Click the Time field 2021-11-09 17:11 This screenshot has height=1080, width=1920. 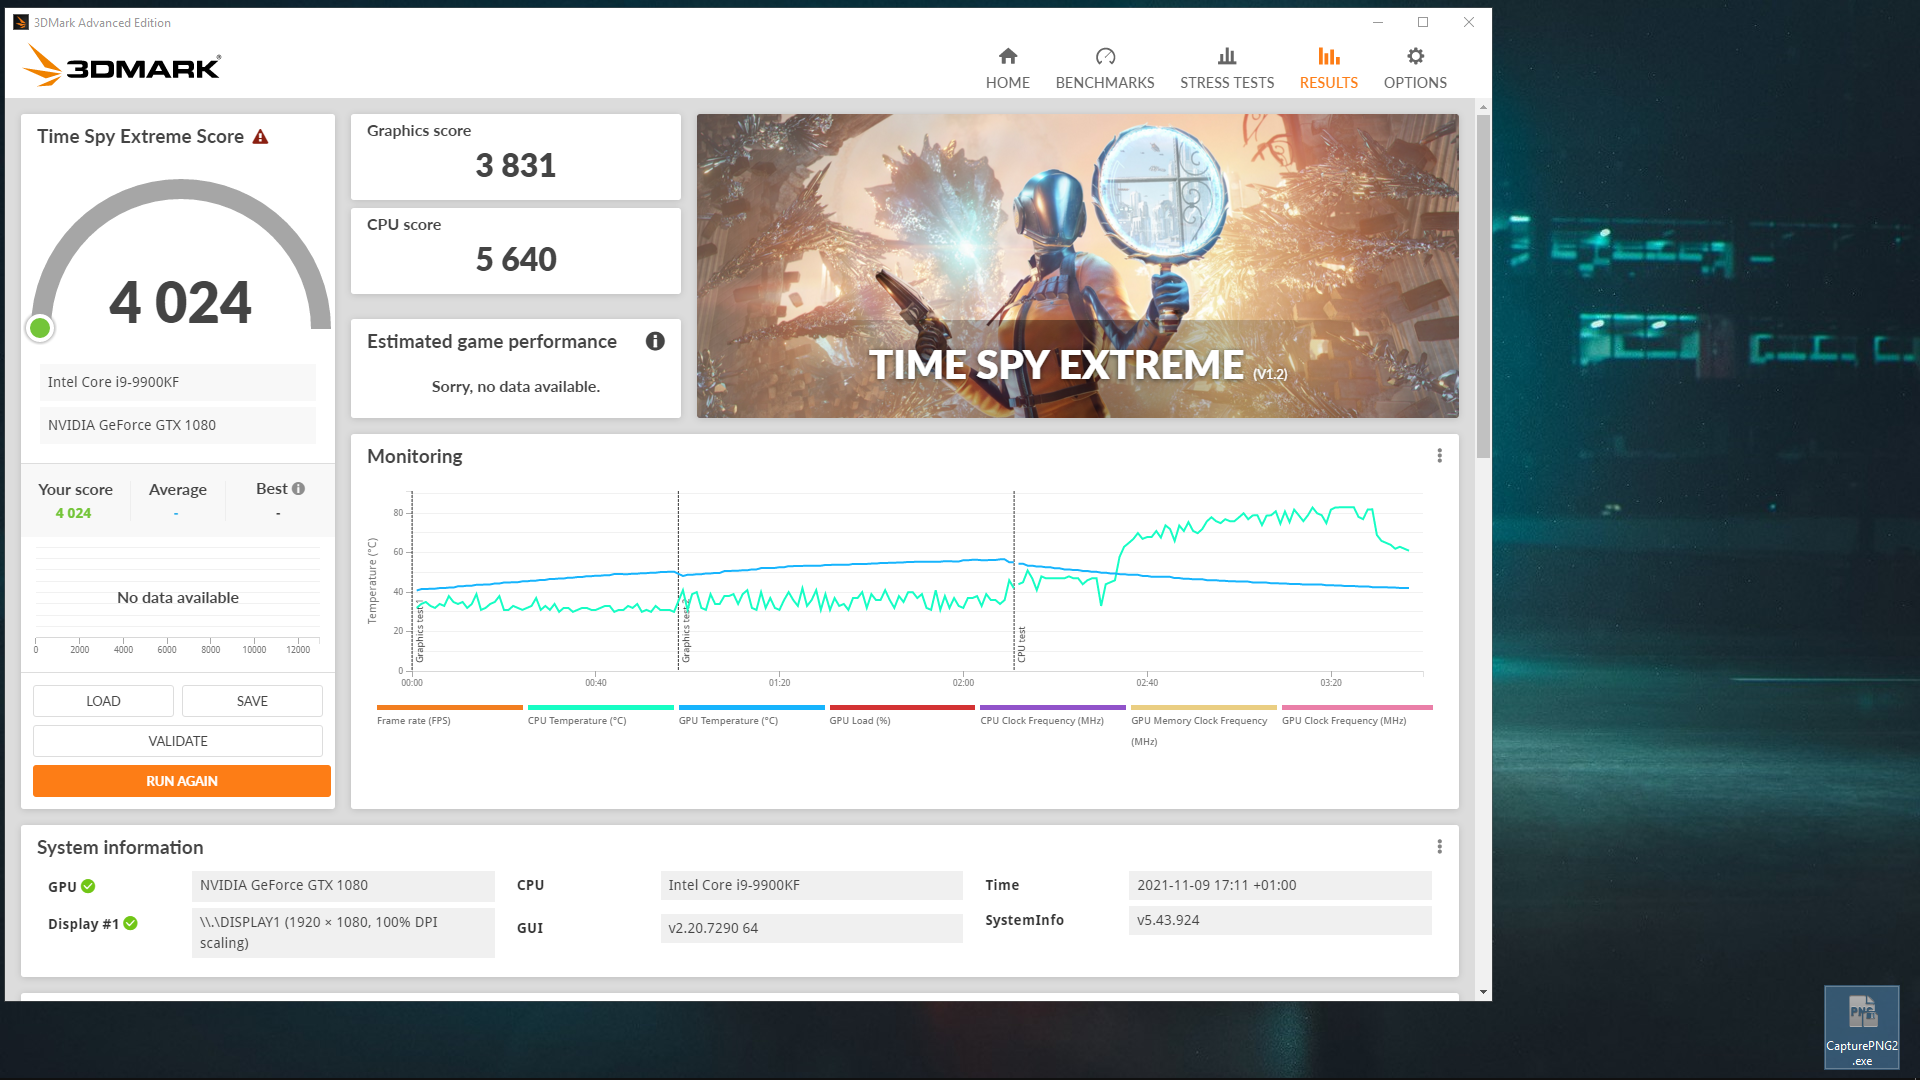pyautogui.click(x=1280, y=885)
